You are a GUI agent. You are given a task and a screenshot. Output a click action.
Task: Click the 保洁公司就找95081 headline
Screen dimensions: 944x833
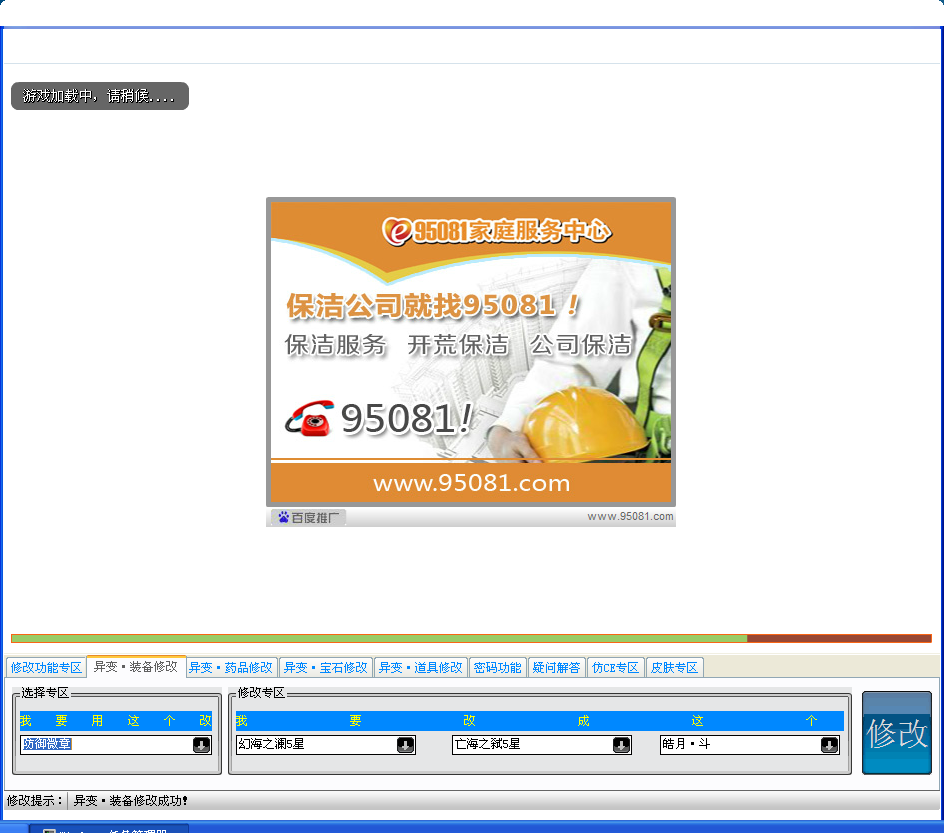[432, 306]
